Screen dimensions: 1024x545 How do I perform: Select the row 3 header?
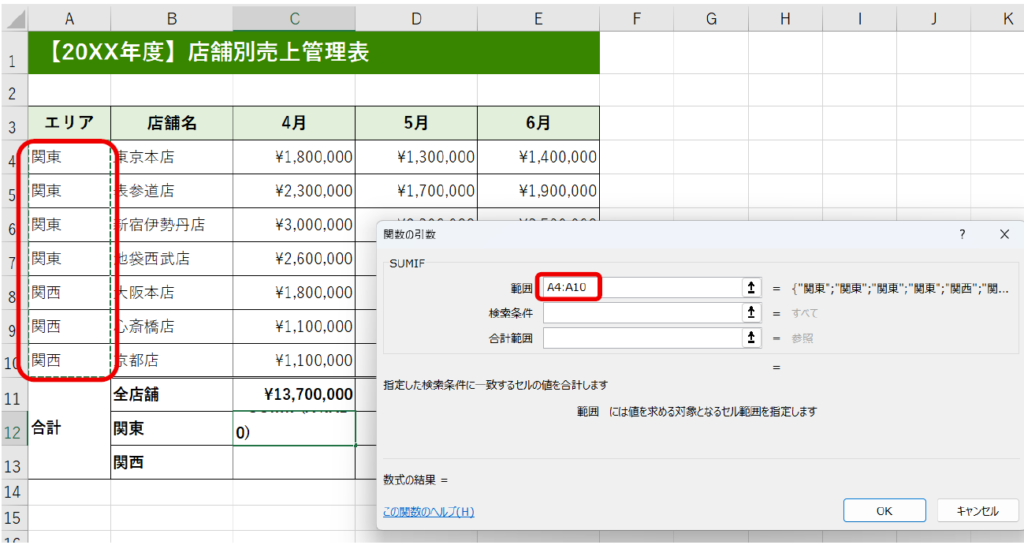coord(13,124)
